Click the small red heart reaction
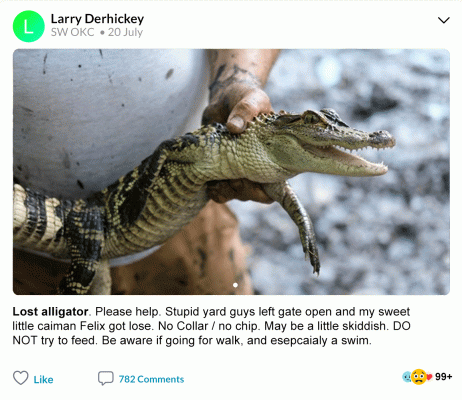The height and width of the screenshot is (400, 462). click(x=429, y=377)
